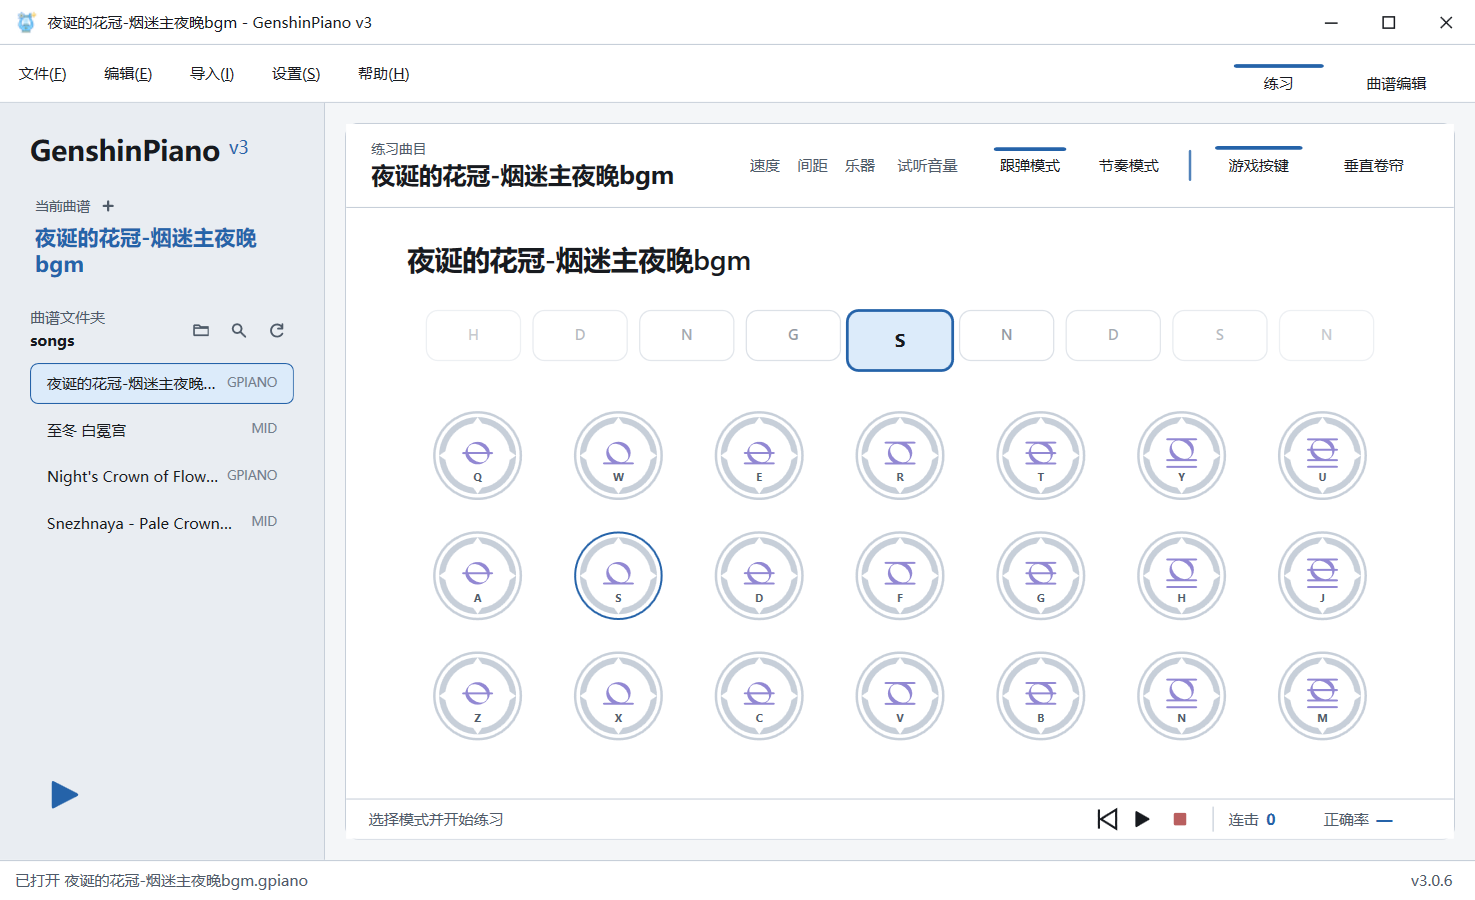Tap the G note key in the keyboard
The width and height of the screenshot is (1475, 900).
pos(1041,576)
